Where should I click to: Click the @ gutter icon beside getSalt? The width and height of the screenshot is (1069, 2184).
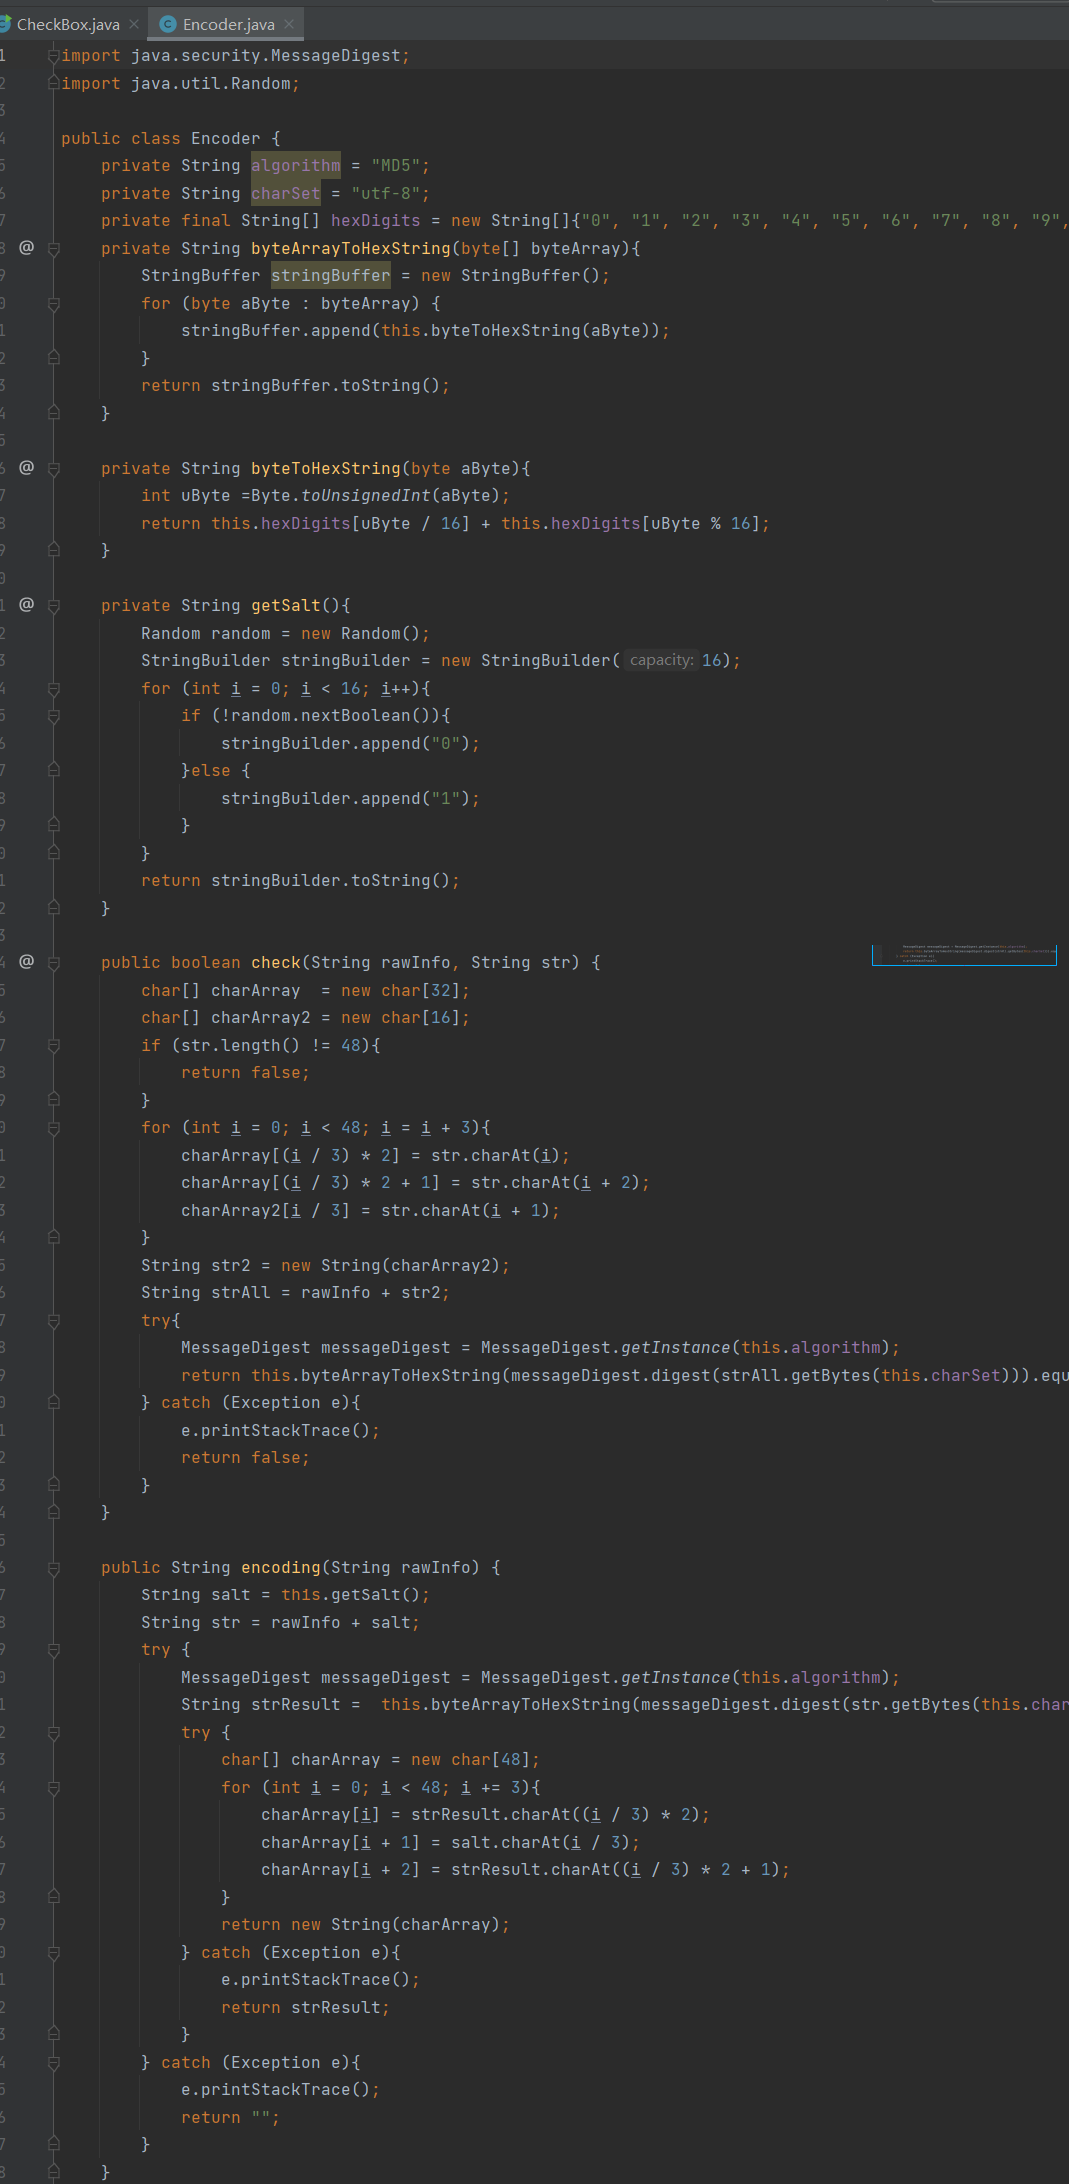27,604
